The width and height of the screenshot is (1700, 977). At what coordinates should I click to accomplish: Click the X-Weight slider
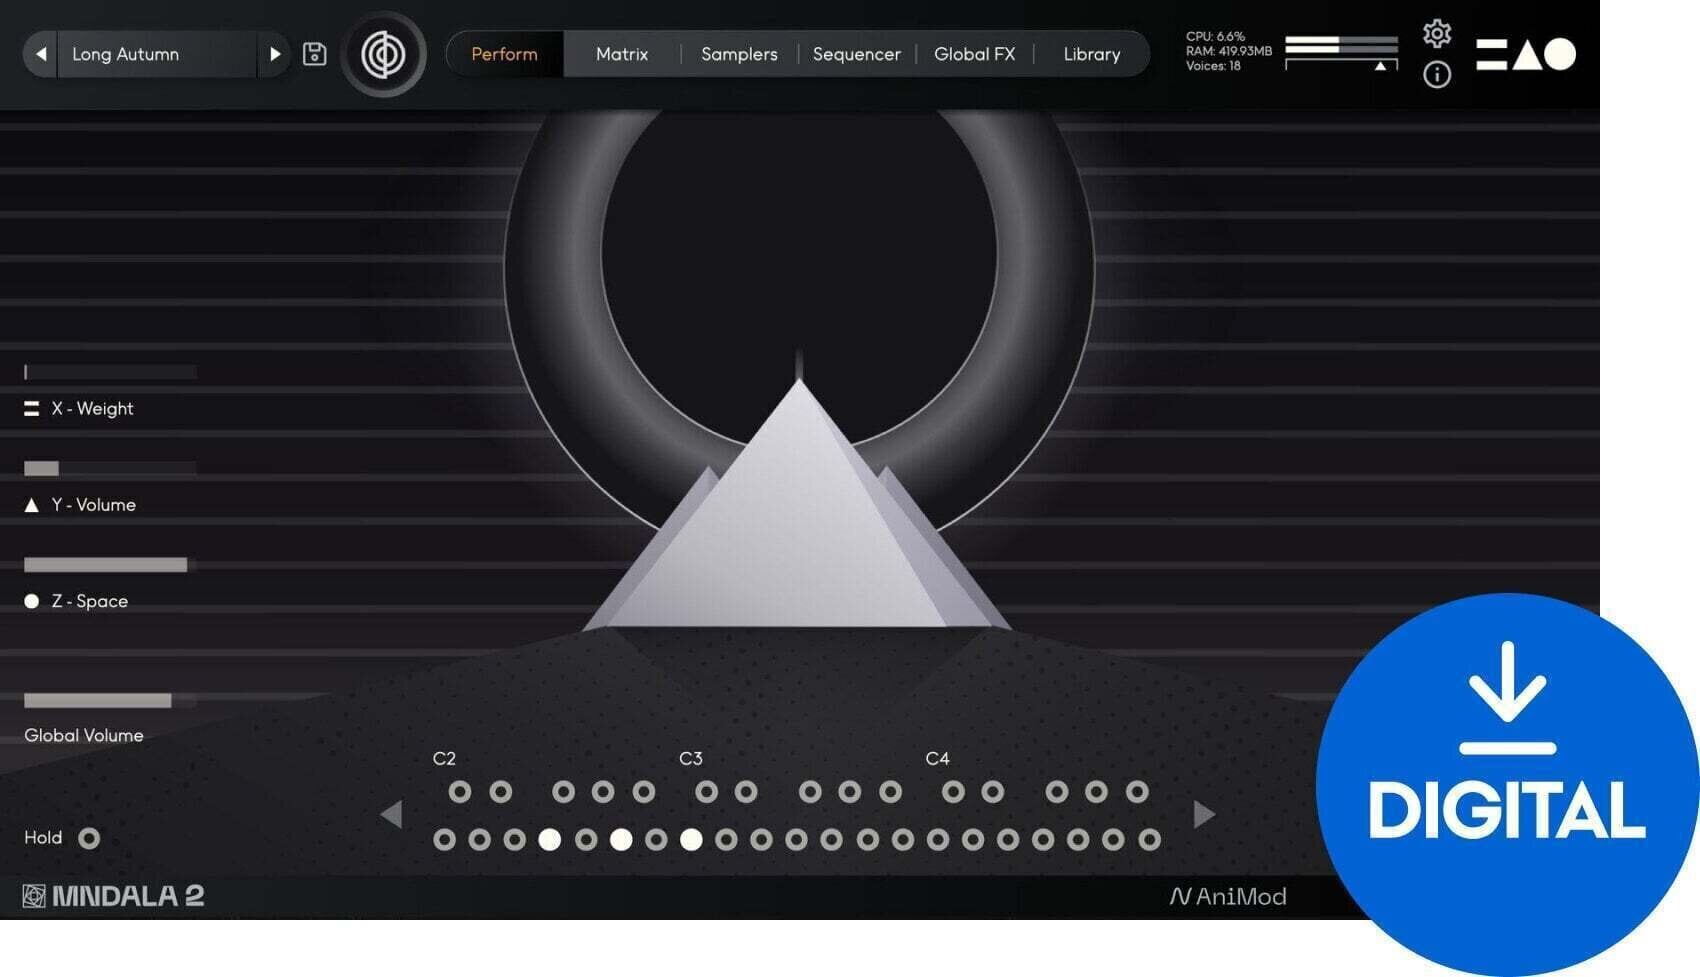pyautogui.click(x=110, y=372)
